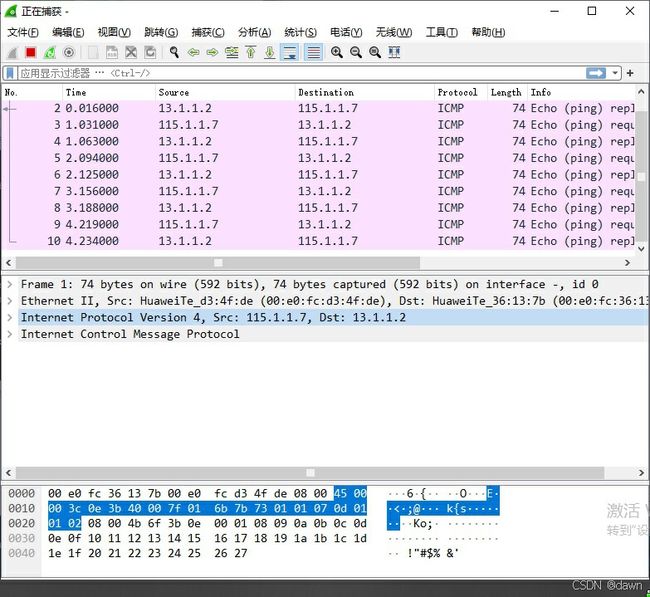Image resolution: width=650 pixels, height=597 pixels.
Task: Open find packet magnifier icon
Action: [x=175, y=53]
